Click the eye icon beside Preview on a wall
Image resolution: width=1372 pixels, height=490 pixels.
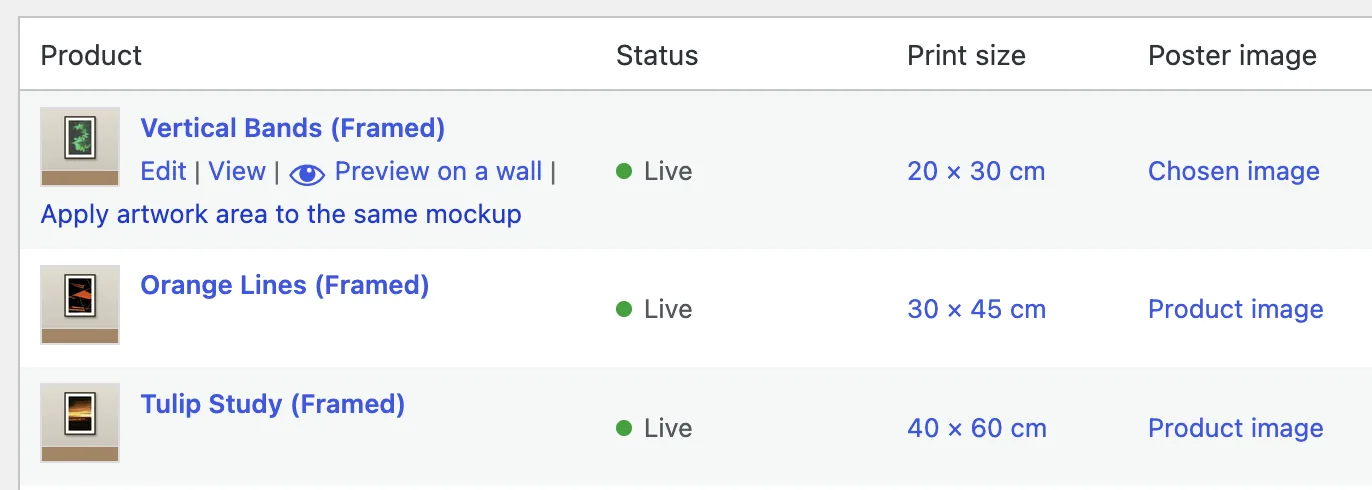pyautogui.click(x=307, y=174)
